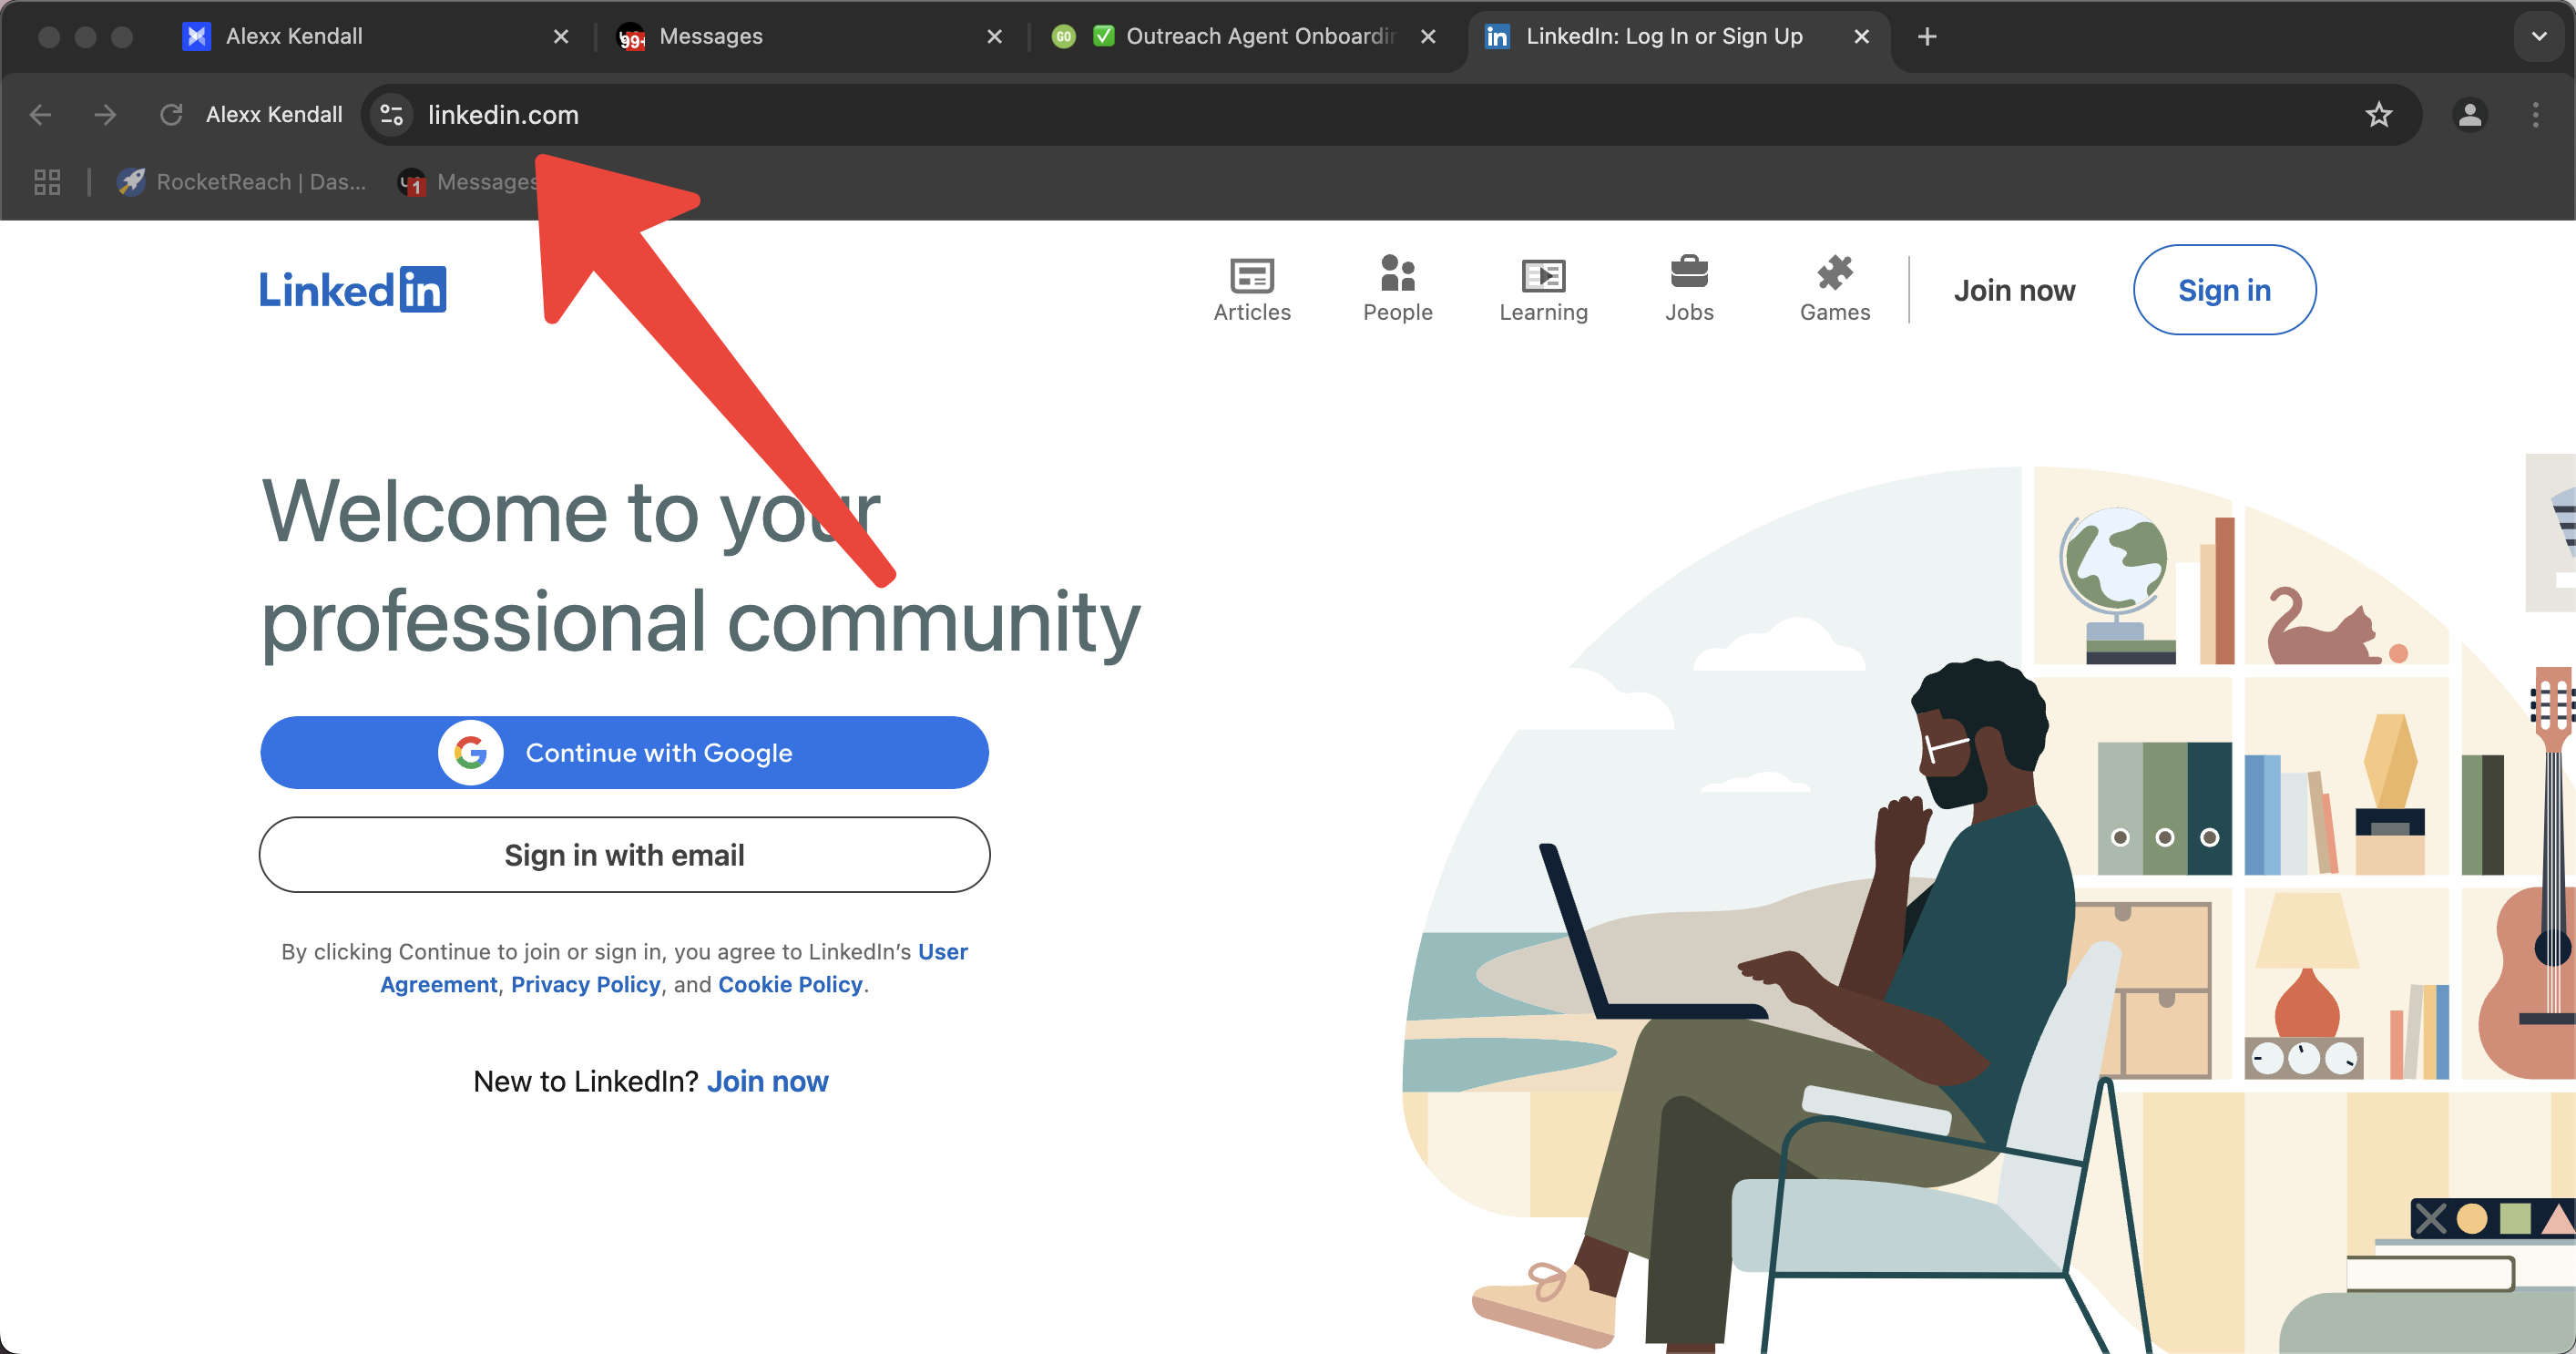Viewport: 2576px width, 1354px height.
Task: Open the People section
Action: point(1398,290)
